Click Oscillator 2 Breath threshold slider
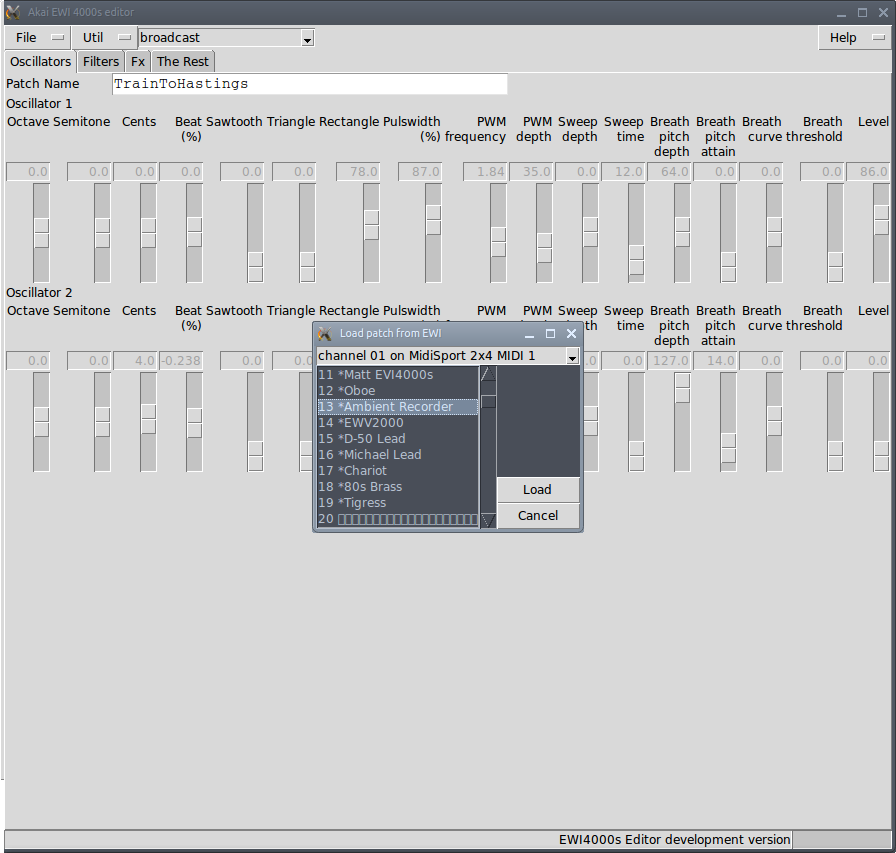Image resolution: width=896 pixels, height=853 pixels. (x=835, y=422)
